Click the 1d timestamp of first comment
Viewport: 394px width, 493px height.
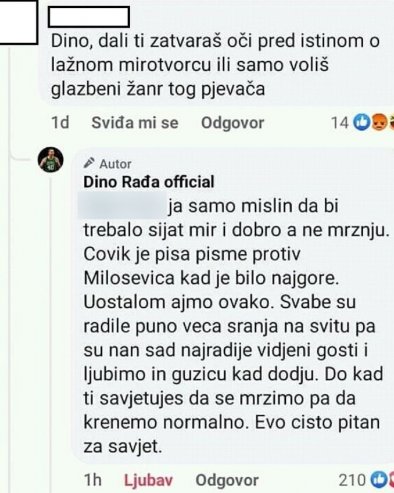60,123
